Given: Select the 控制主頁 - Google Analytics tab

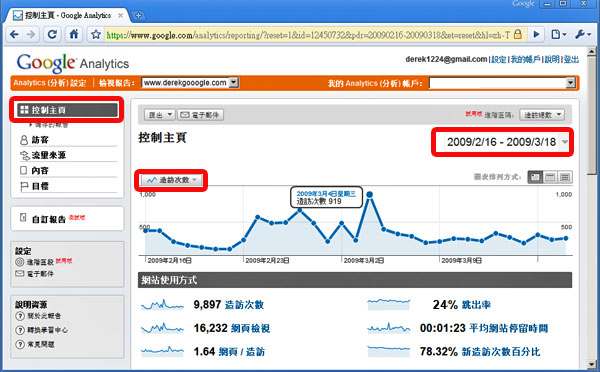Looking at the screenshot, I should tap(67, 15).
